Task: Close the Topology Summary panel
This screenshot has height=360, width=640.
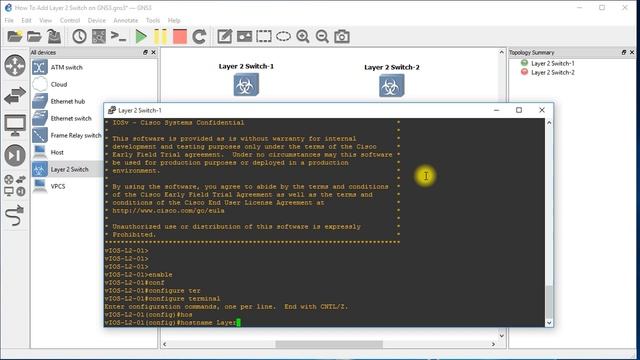Action: coord(632,52)
